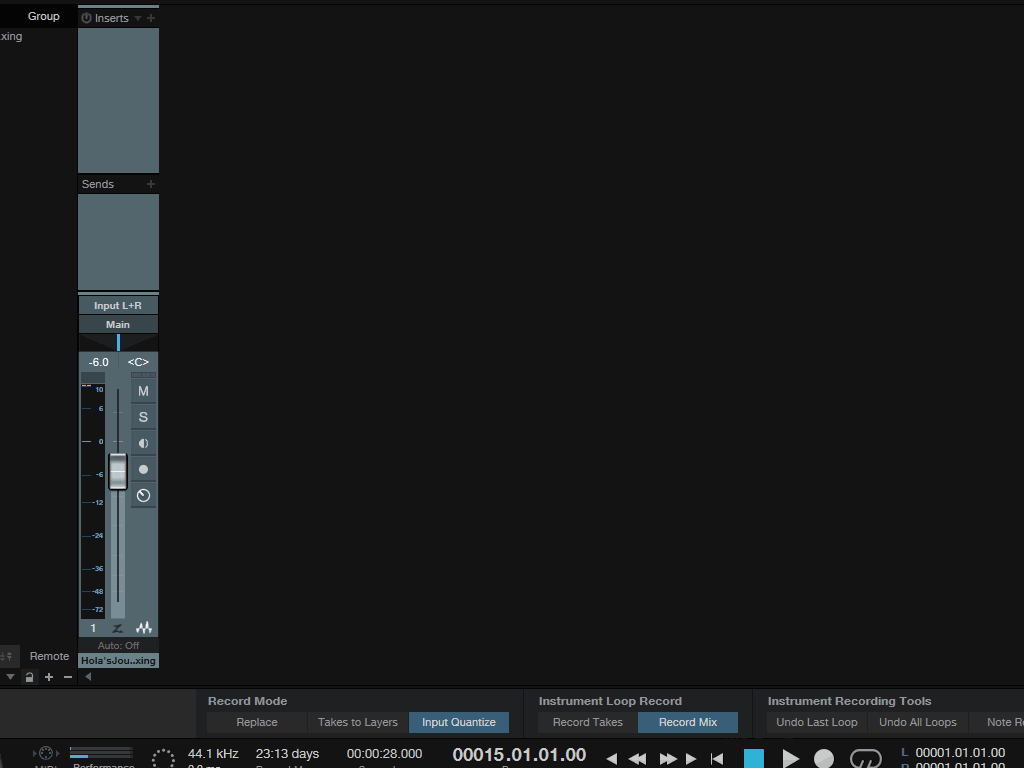
Task: Toggle the Loop Active transport button
Action: click(866, 758)
